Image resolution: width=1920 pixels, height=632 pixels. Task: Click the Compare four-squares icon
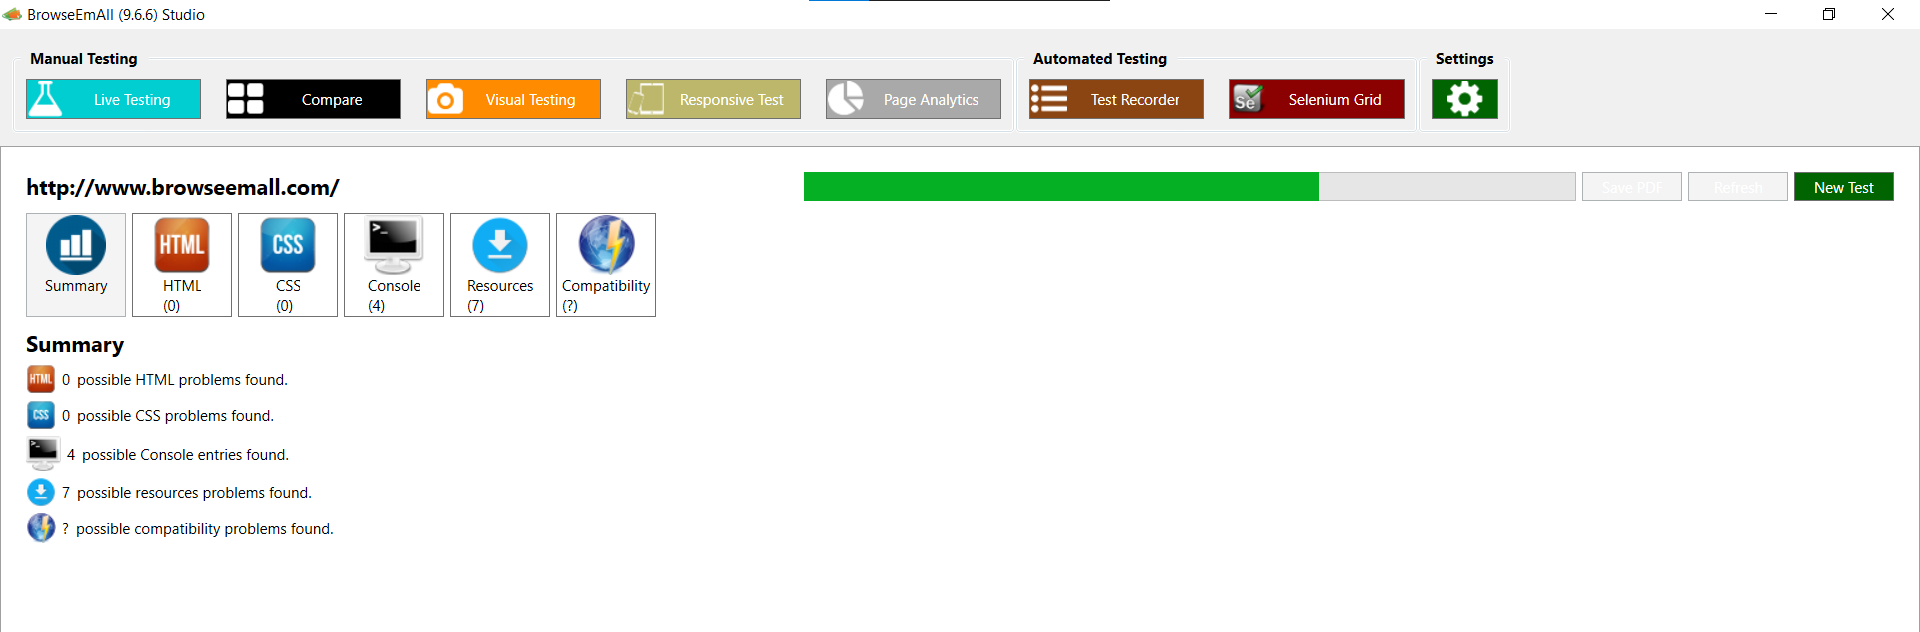tap(245, 99)
